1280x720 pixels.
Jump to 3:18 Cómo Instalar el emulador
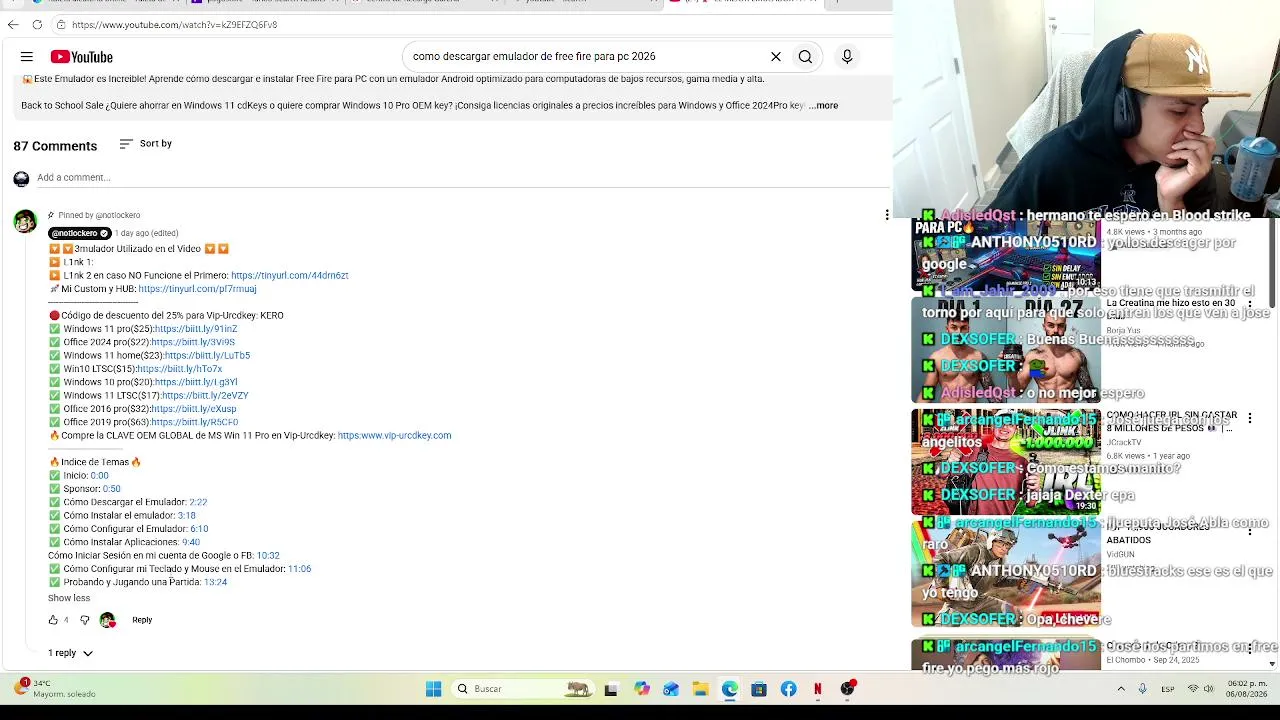click(x=186, y=516)
